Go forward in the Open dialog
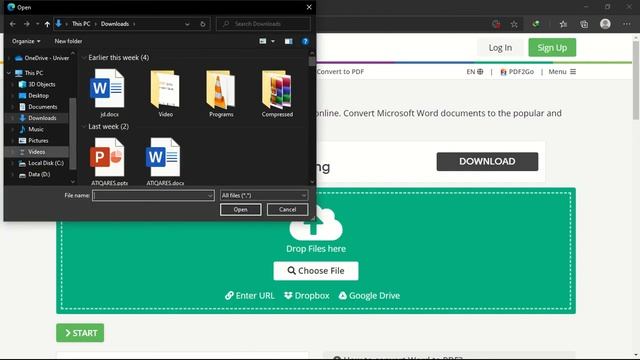The height and width of the screenshot is (360, 640). [27, 24]
